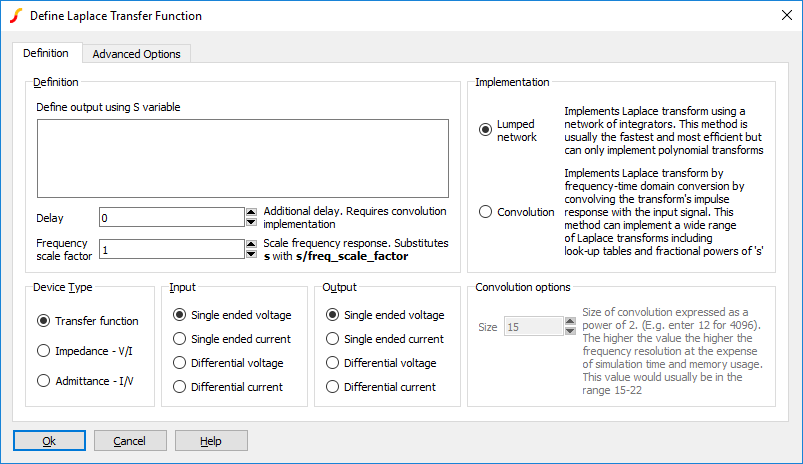
Task: Set Output to Single ended current
Action: (333, 339)
